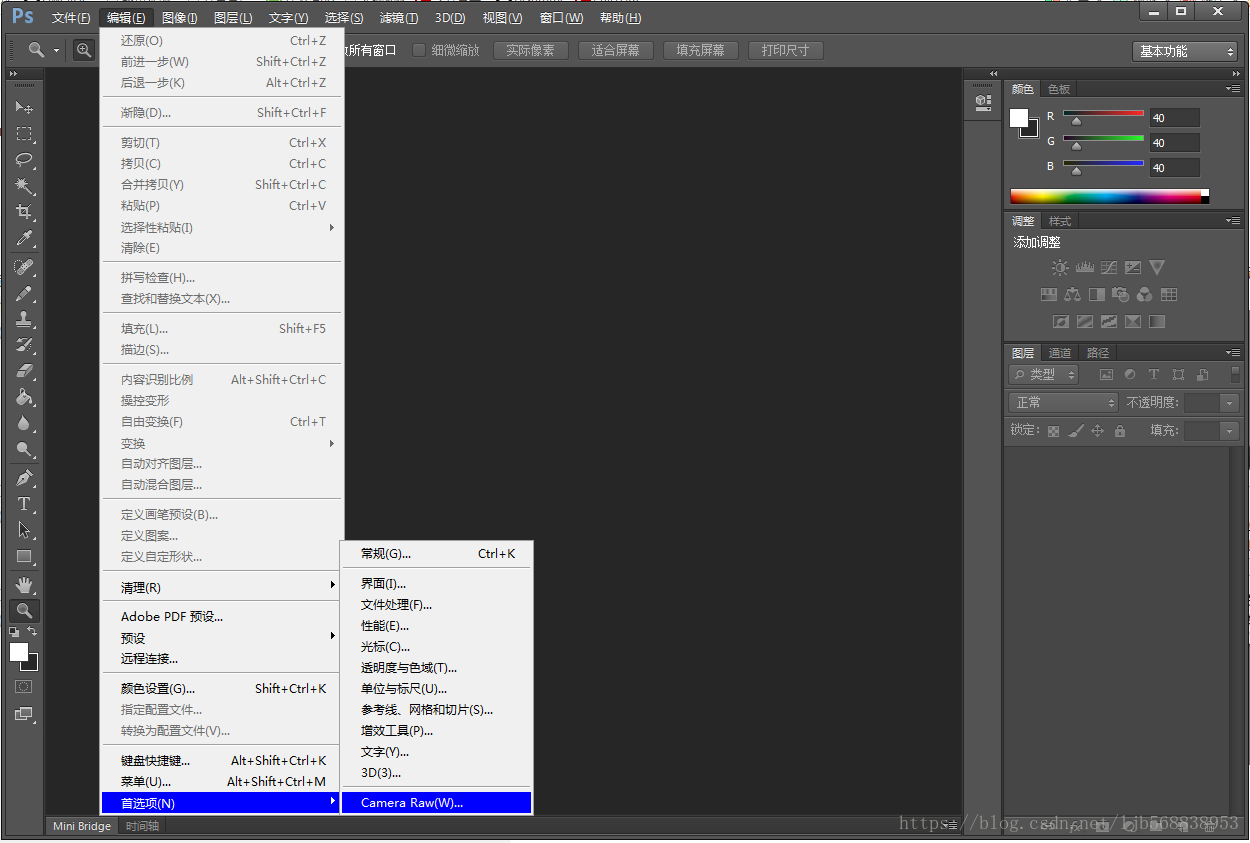Select the History Brush tool

(24, 345)
